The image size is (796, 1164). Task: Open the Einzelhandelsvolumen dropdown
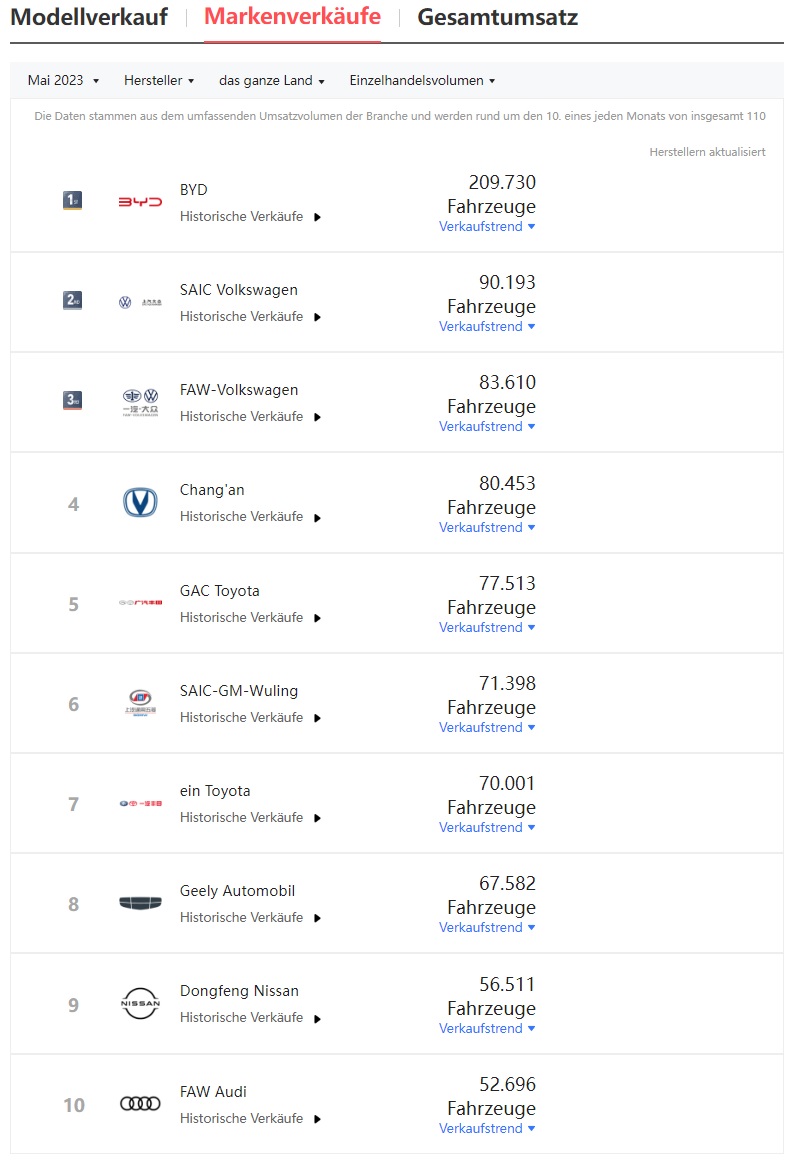[x=422, y=81]
